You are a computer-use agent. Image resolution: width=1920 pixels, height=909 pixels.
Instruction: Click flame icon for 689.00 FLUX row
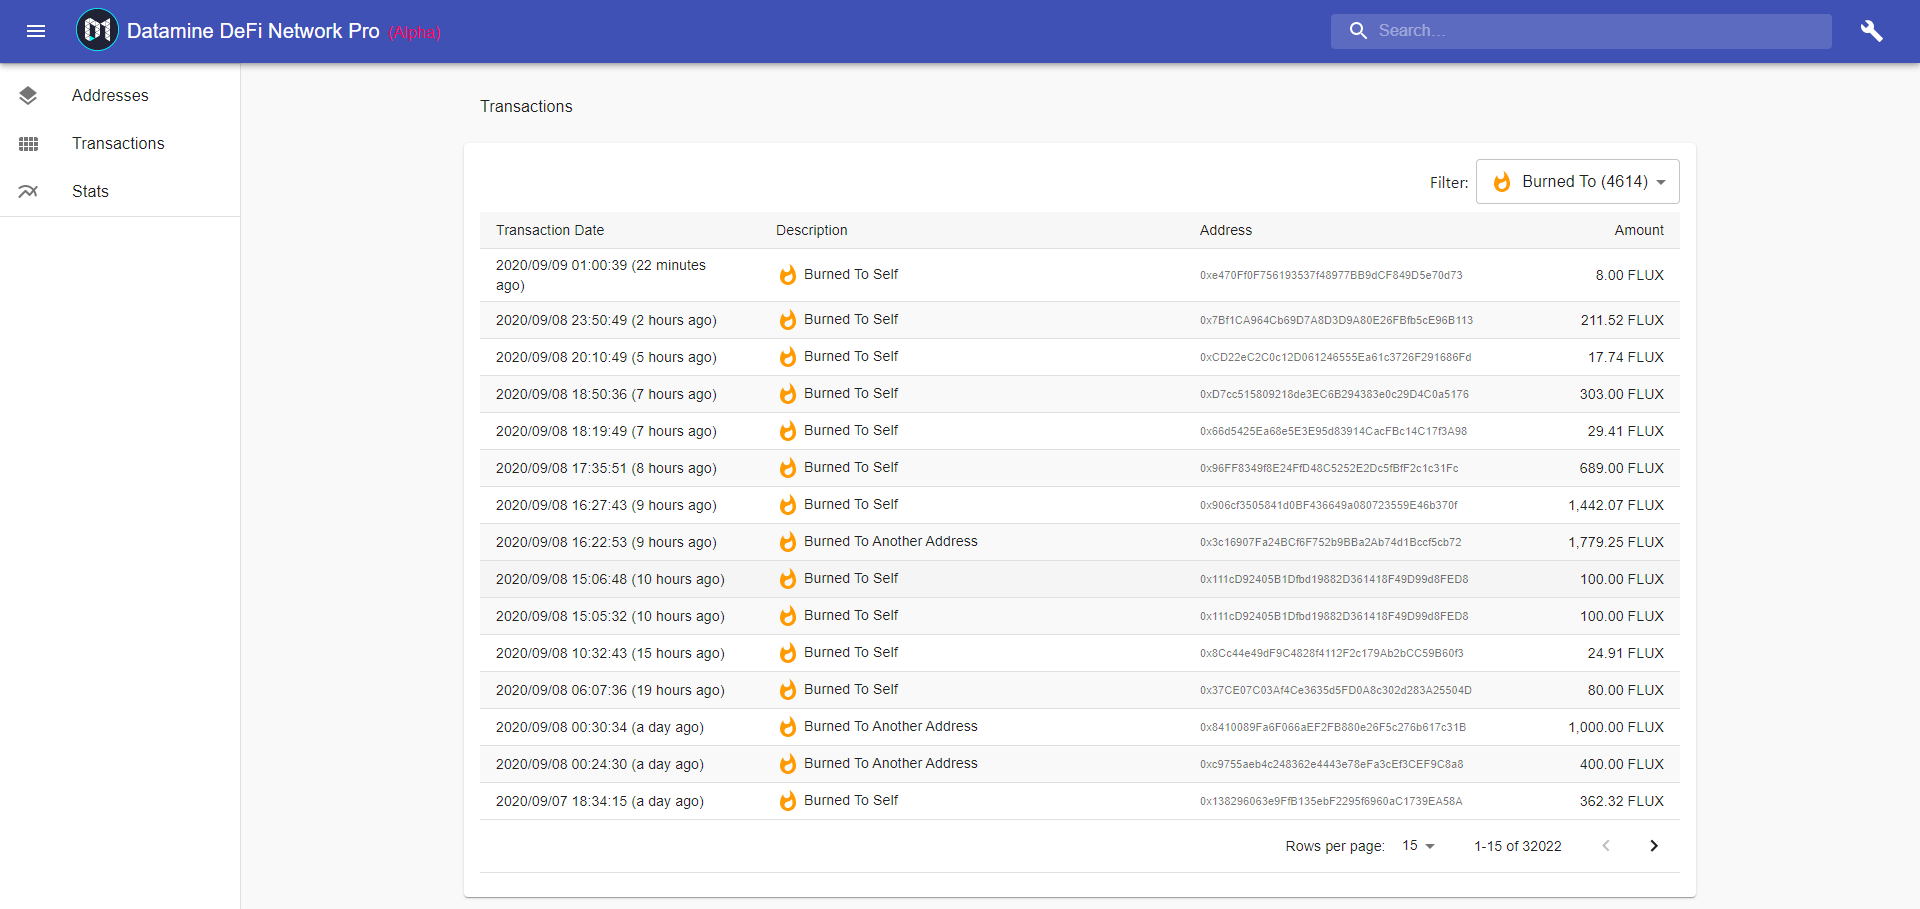point(788,467)
